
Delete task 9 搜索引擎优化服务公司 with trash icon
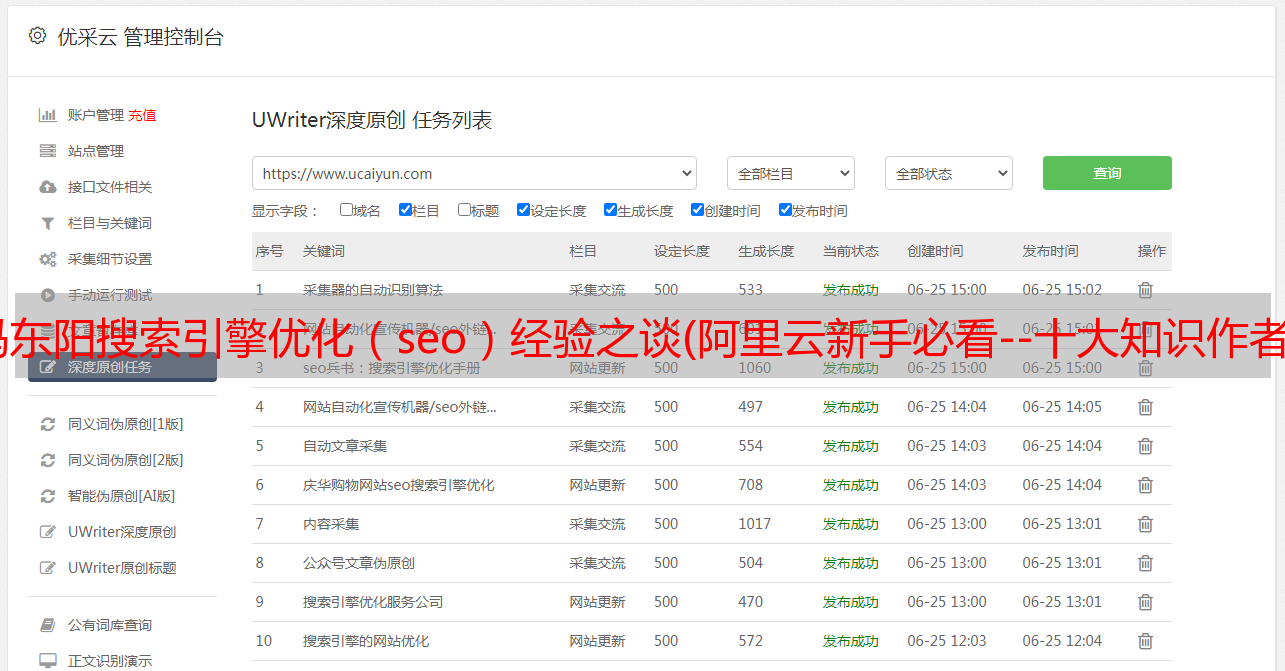[1146, 602]
